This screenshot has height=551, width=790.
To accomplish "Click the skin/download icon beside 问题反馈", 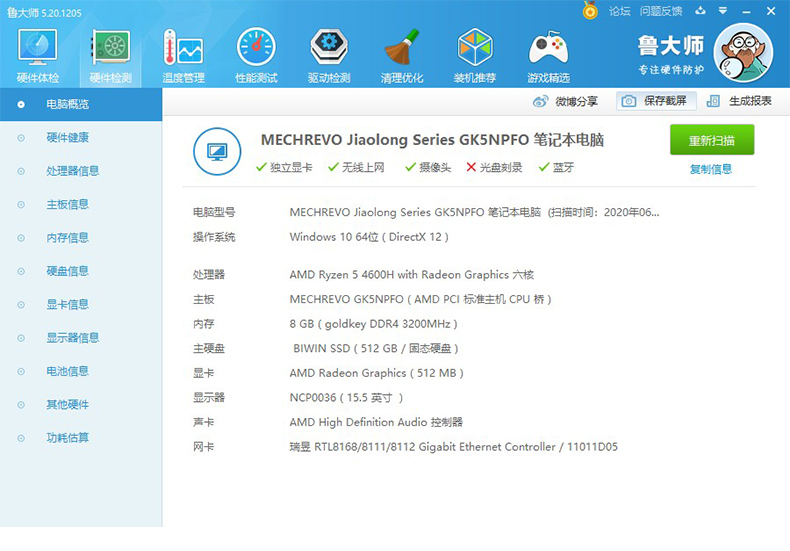I will pos(700,11).
